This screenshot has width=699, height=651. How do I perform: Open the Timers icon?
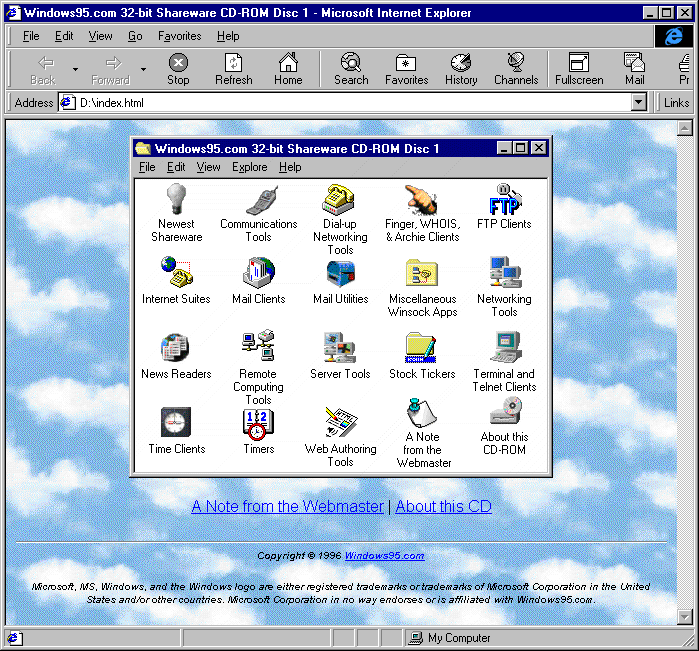click(258, 424)
